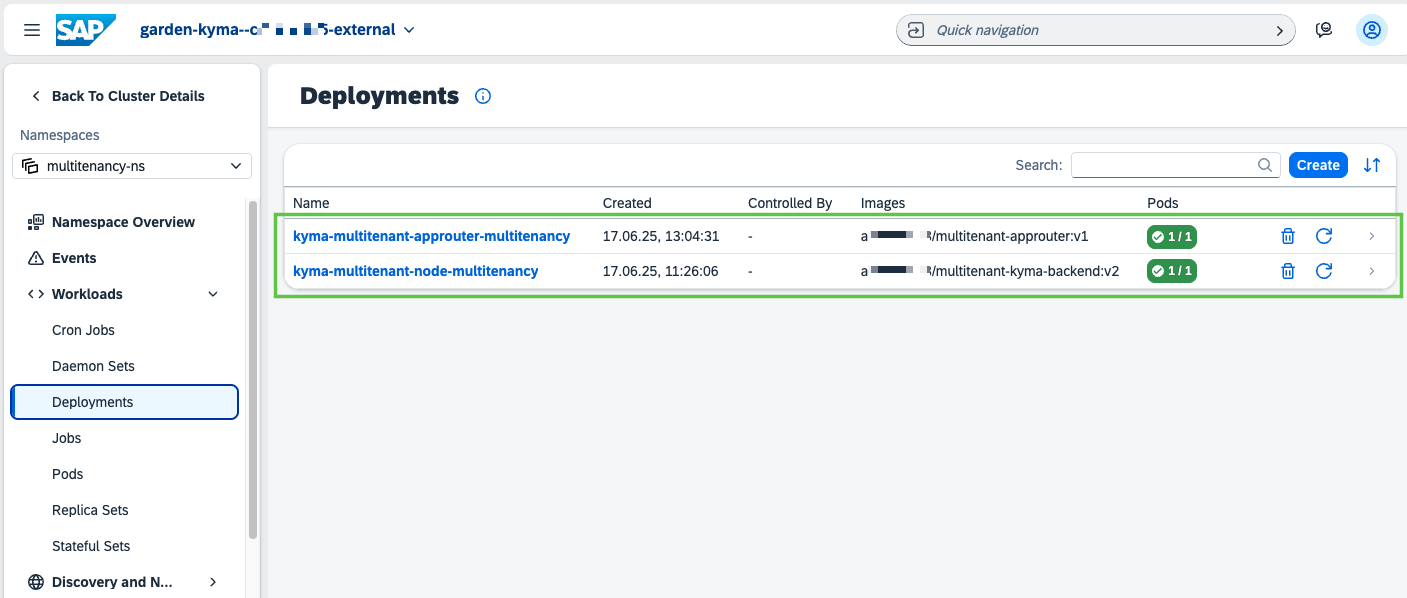Open Namespace Overview
This screenshot has height=598, width=1407.
[123, 222]
